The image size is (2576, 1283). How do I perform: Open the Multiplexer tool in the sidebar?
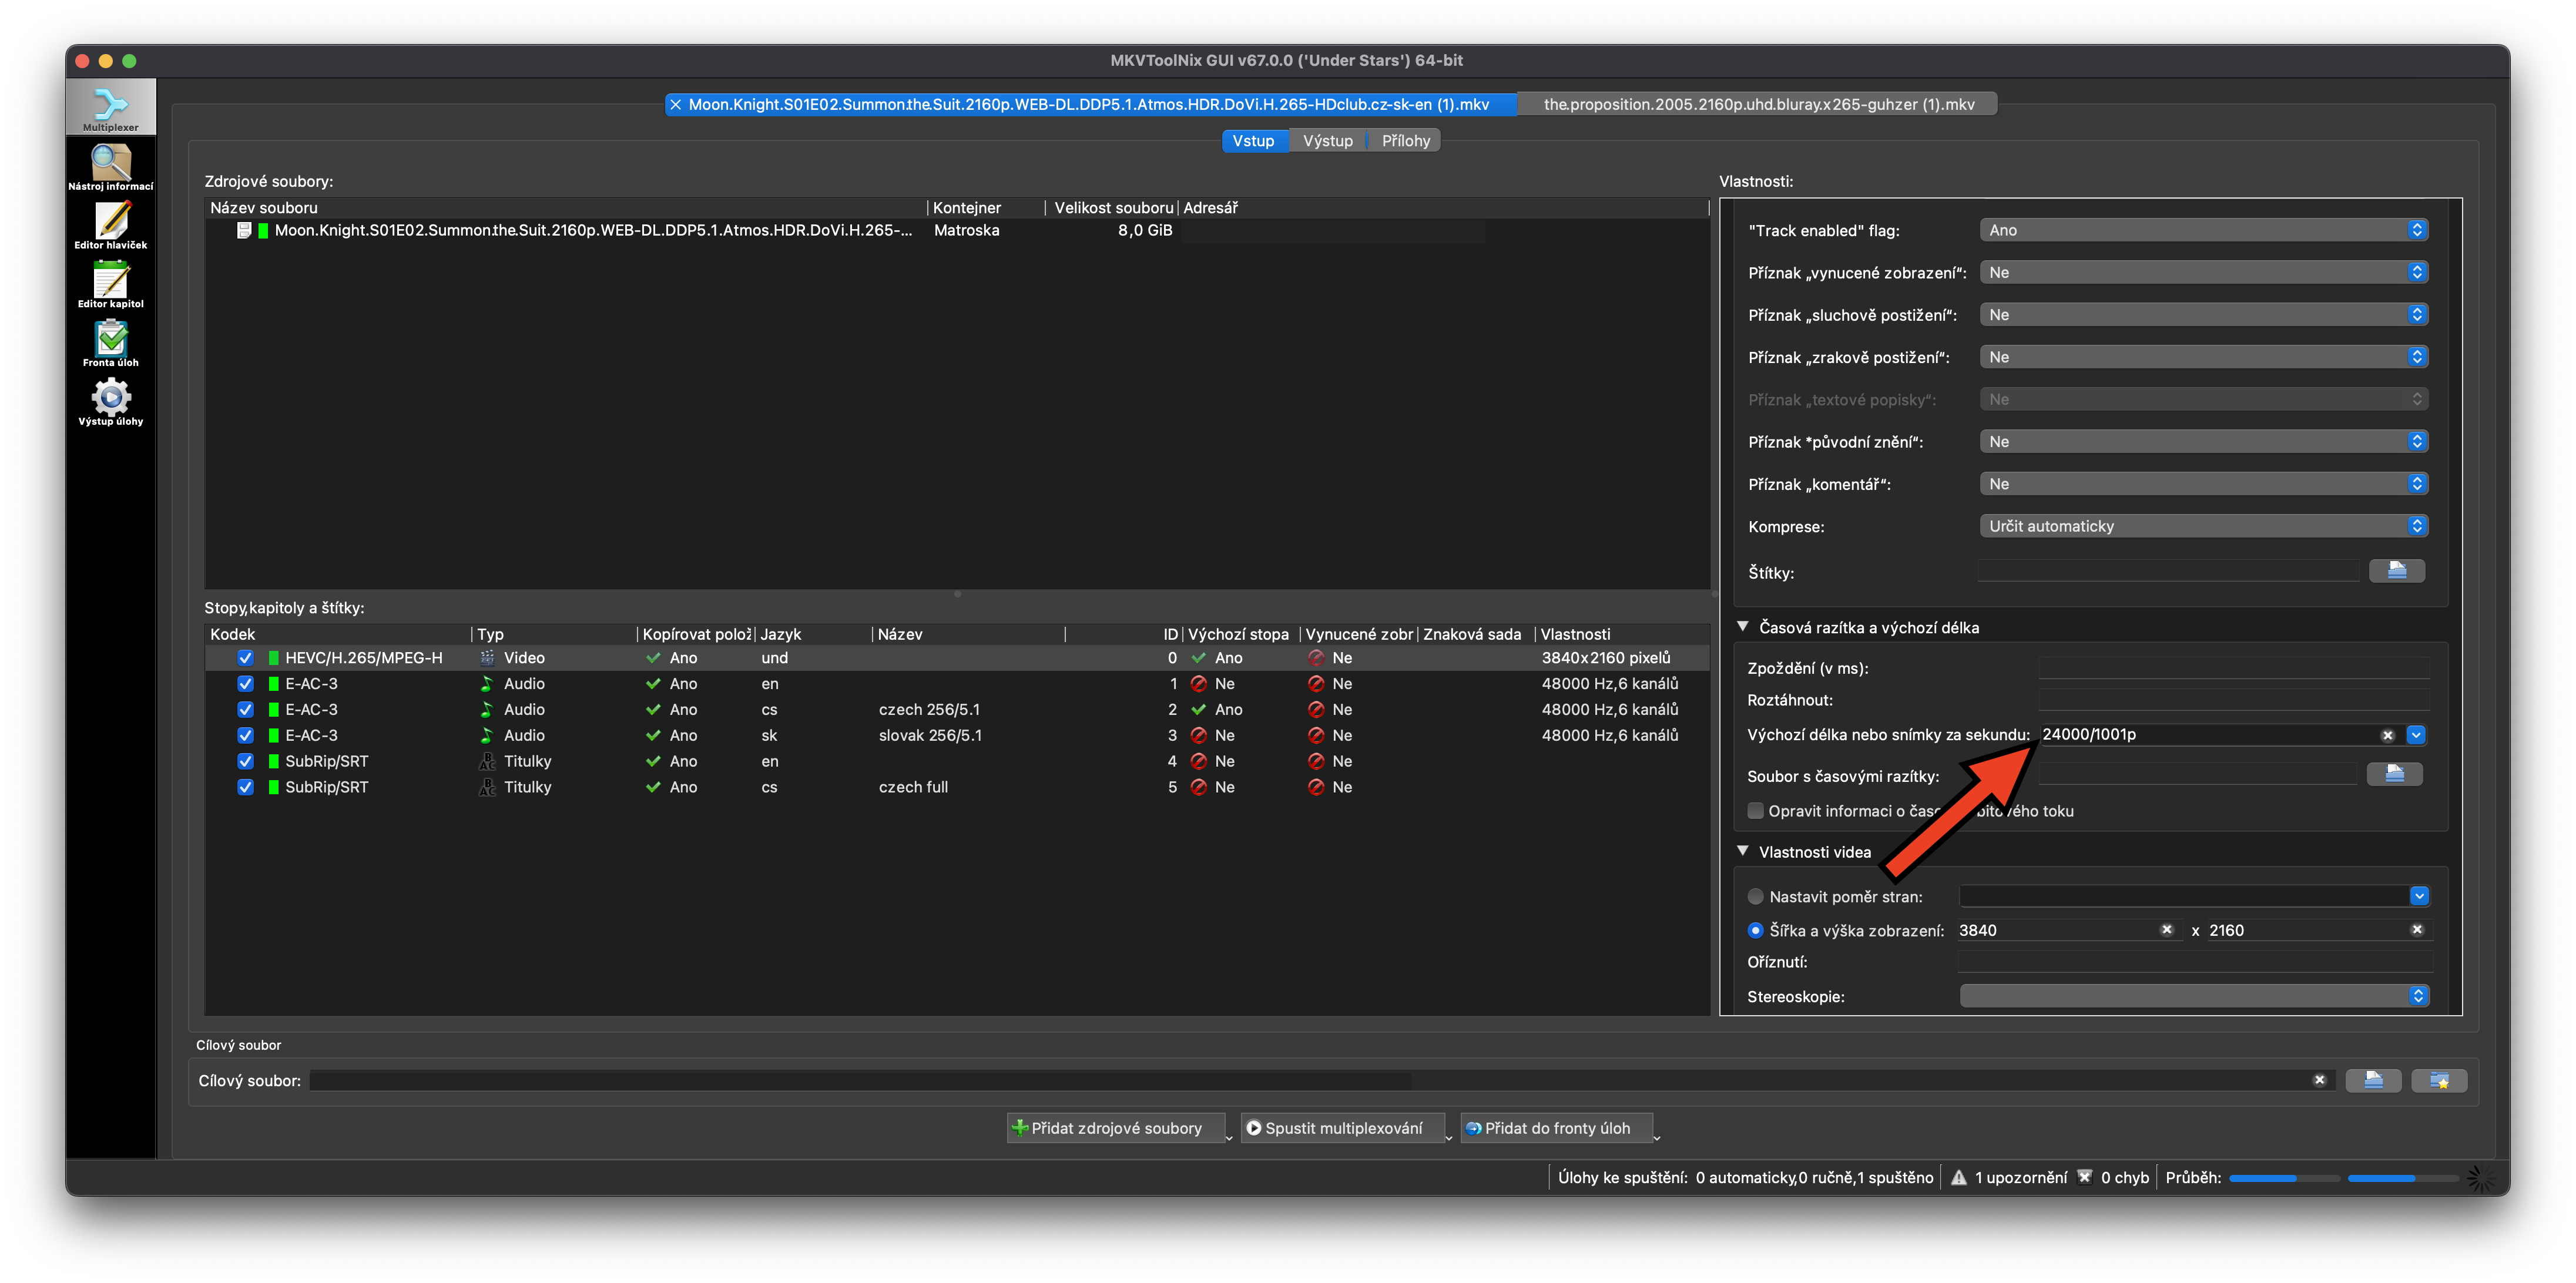pyautogui.click(x=110, y=107)
